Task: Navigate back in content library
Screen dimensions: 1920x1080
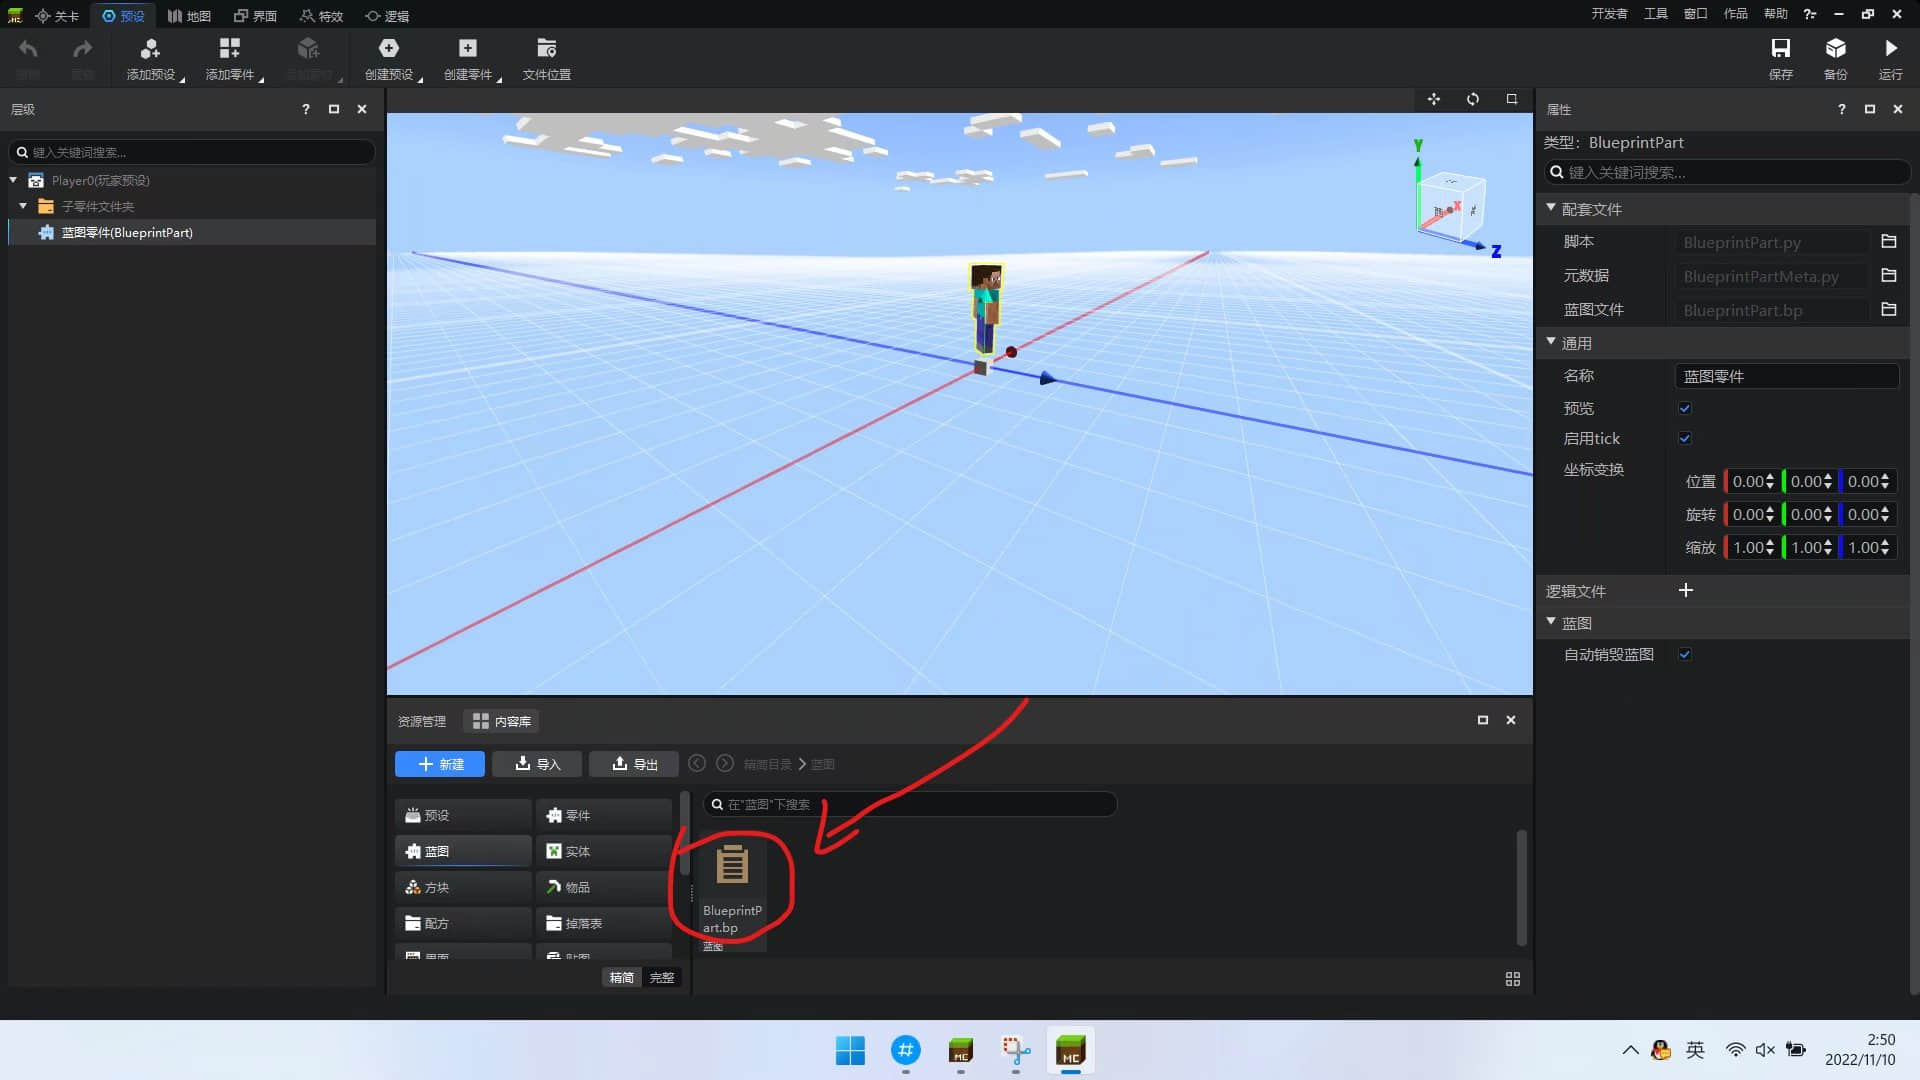Action: tap(697, 763)
